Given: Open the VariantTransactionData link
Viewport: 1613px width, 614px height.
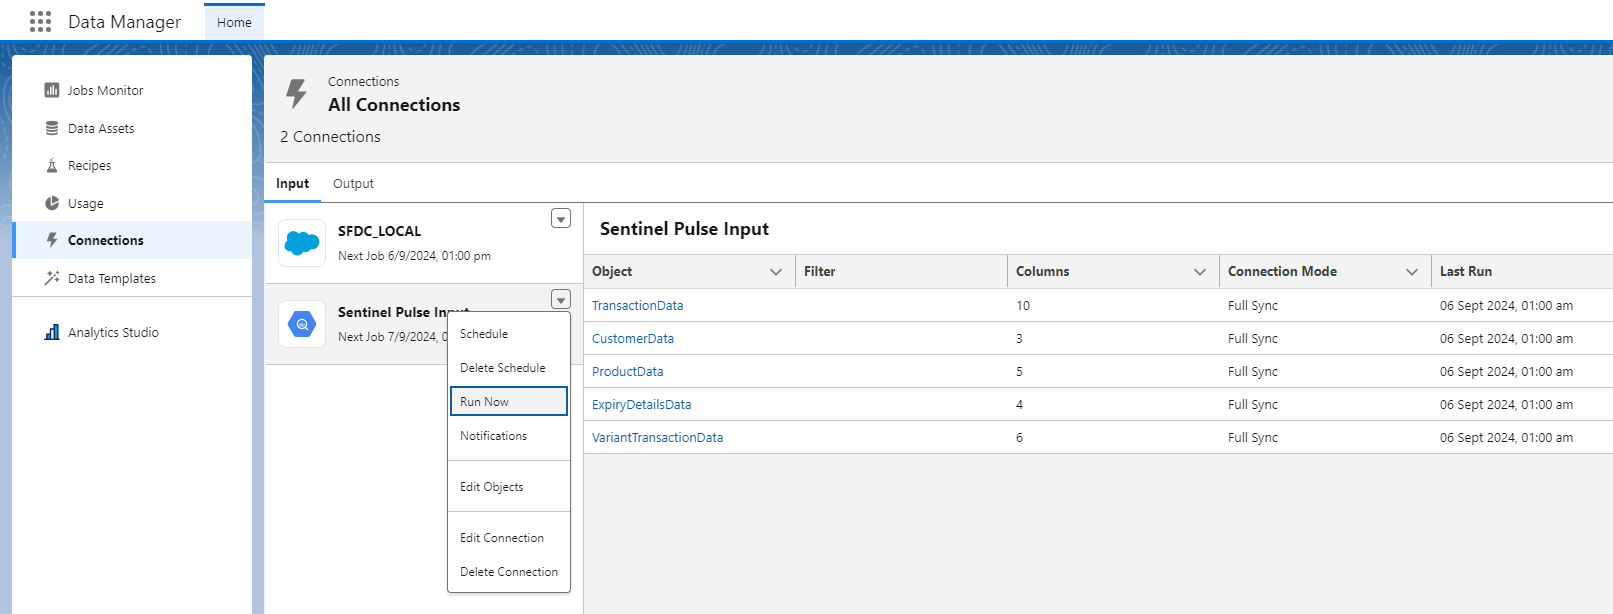Looking at the screenshot, I should (x=657, y=438).
